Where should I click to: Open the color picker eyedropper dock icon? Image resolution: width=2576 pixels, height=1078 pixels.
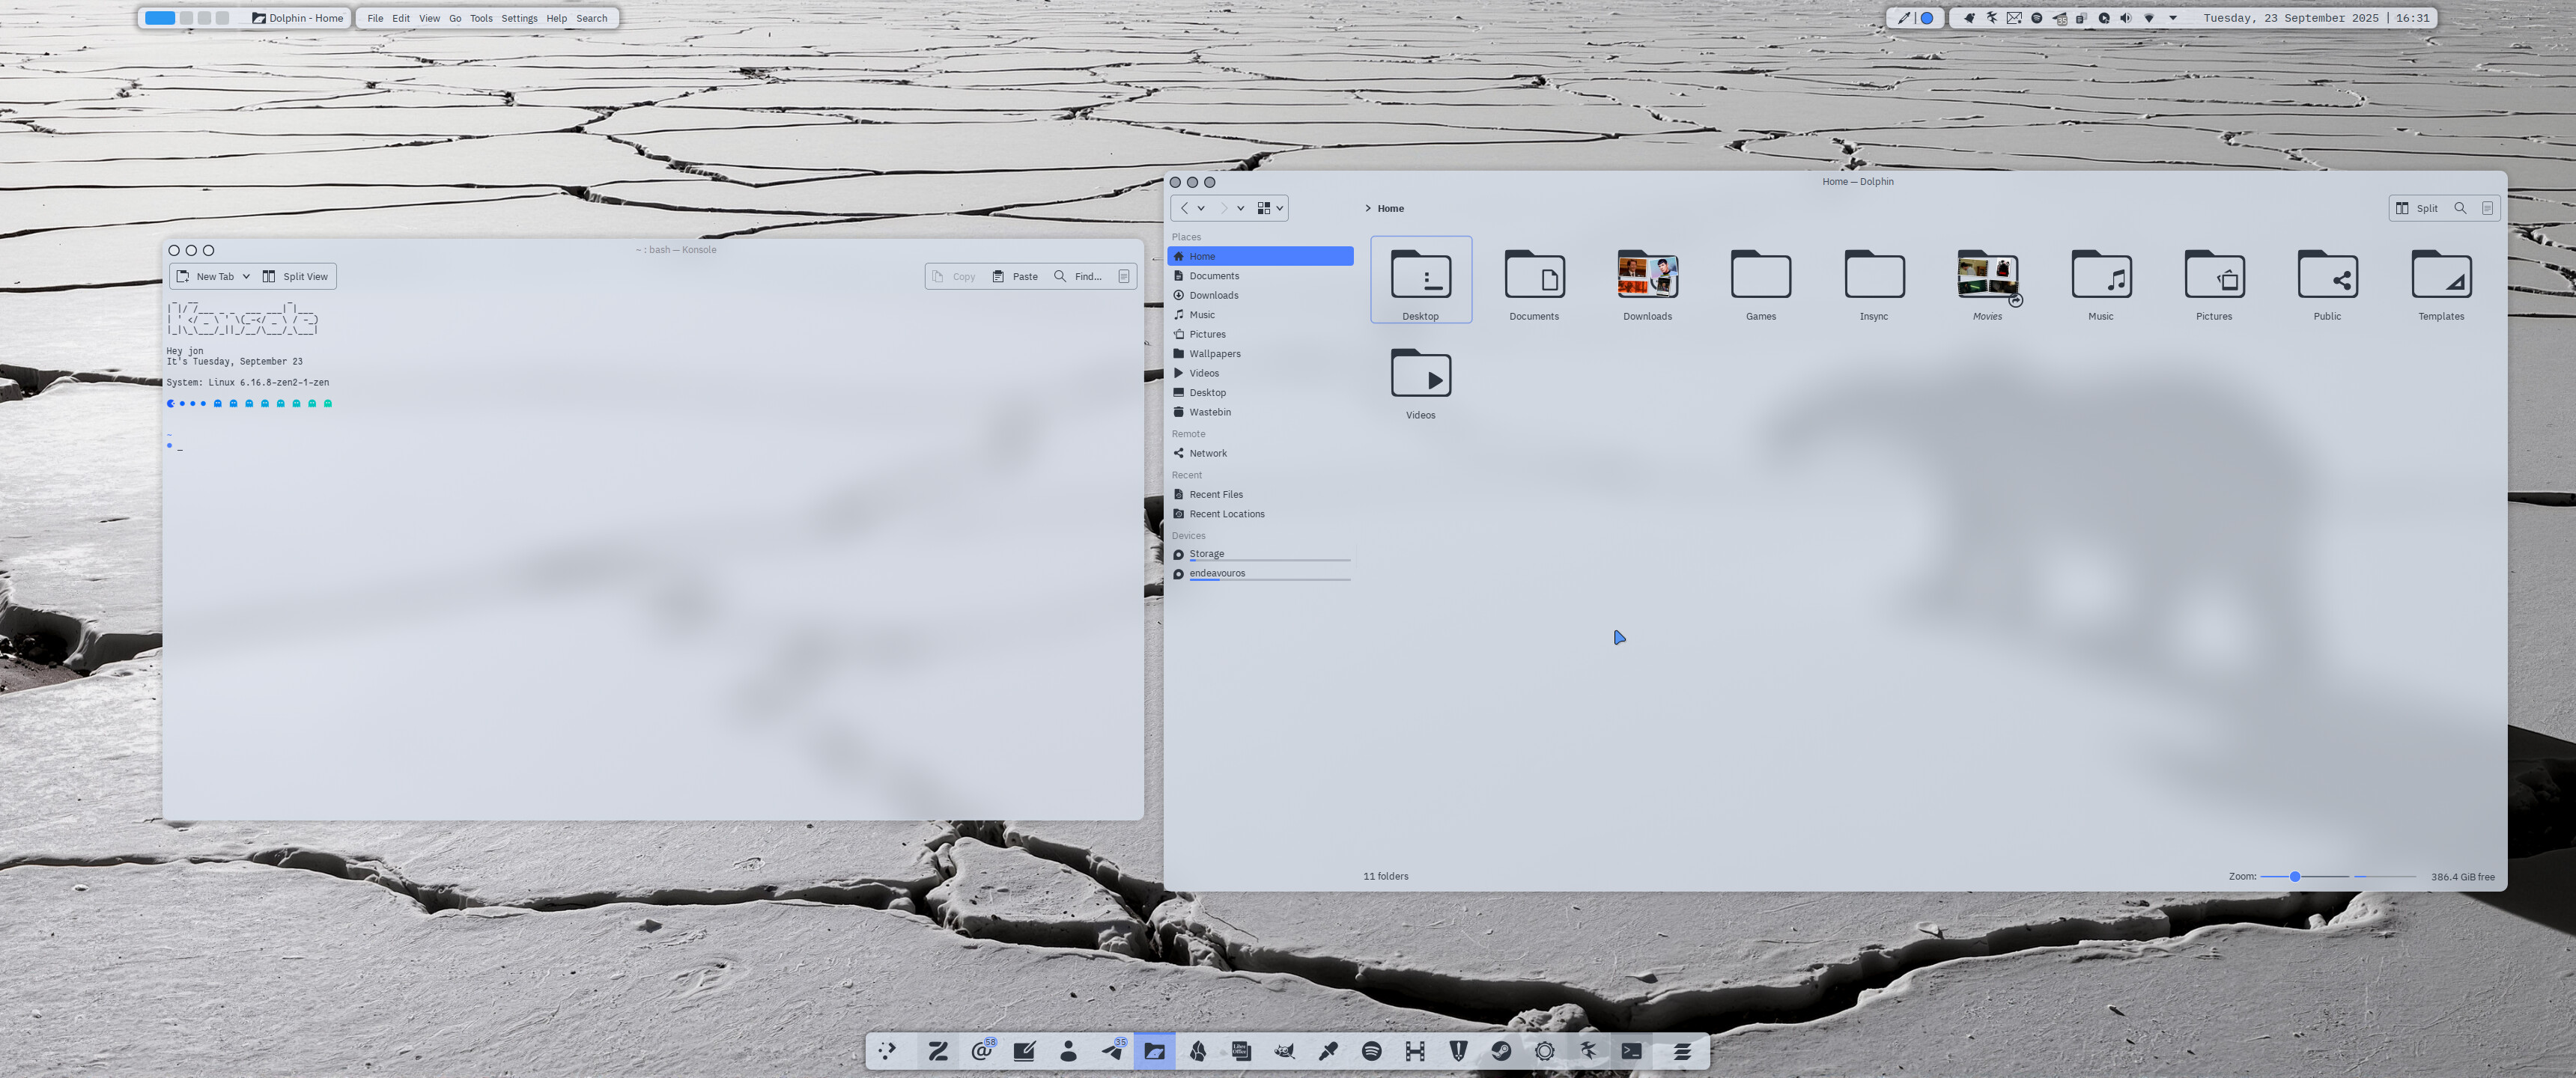pyautogui.click(x=1328, y=1051)
